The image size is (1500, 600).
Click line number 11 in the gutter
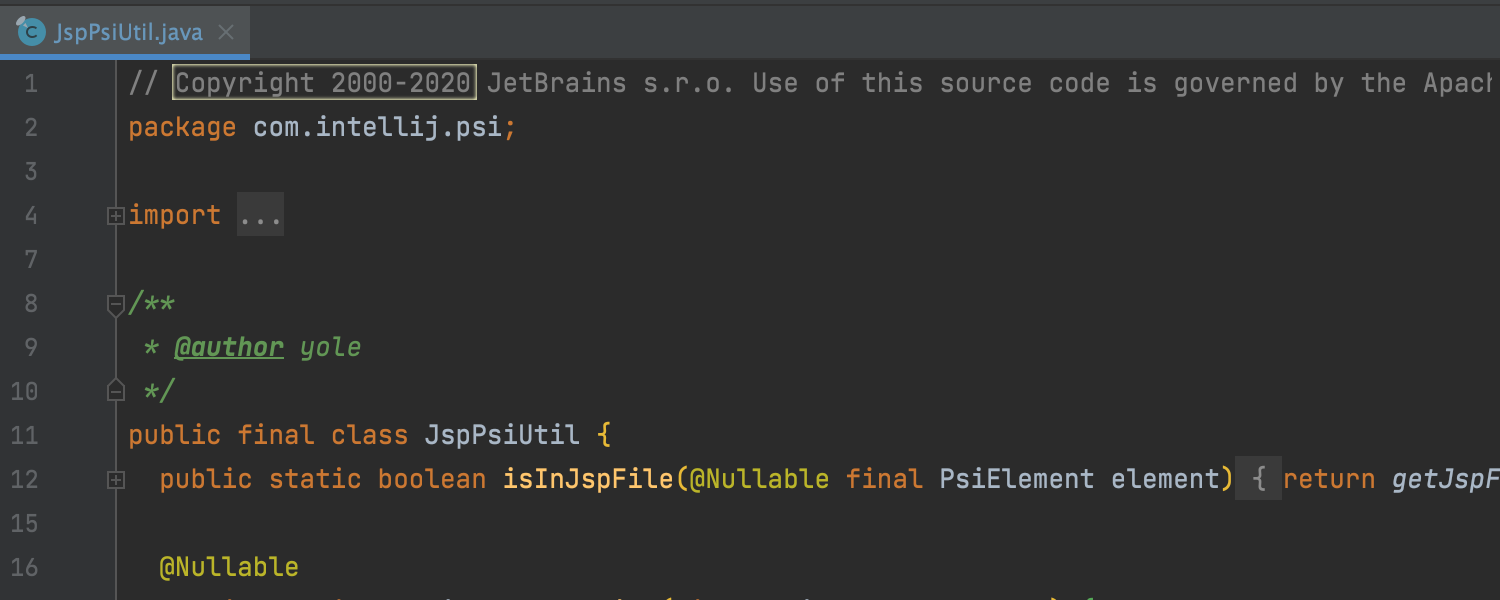24,435
